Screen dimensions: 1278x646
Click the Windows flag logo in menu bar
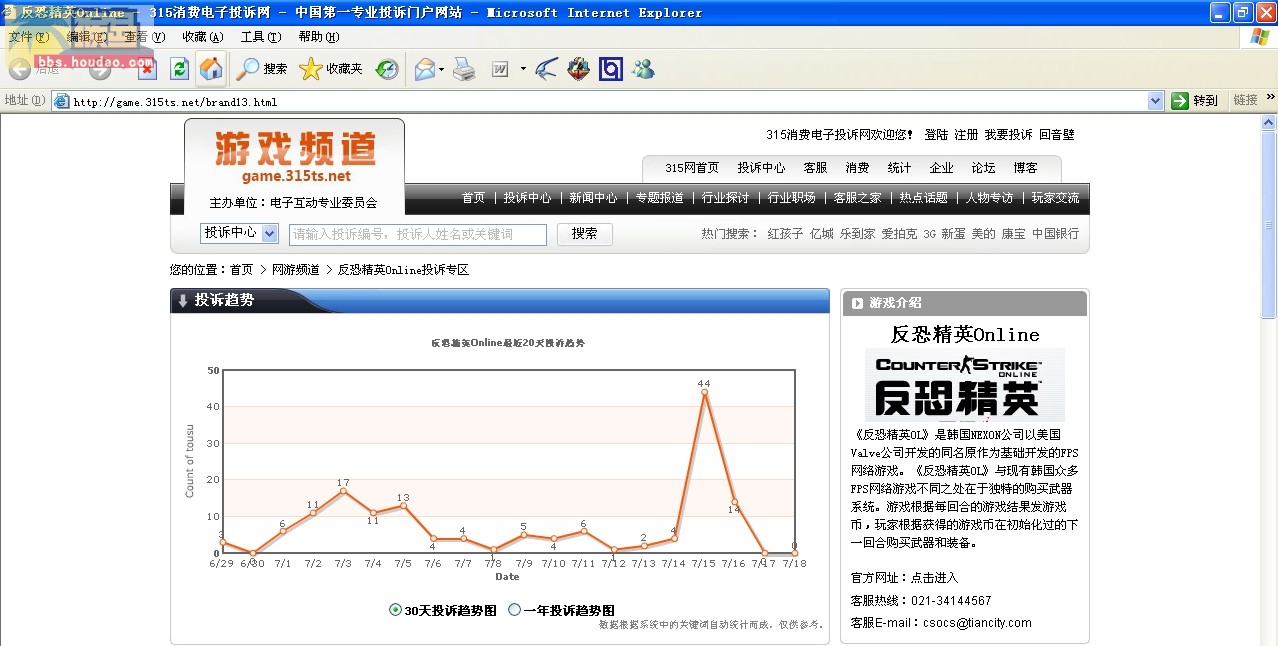[x=1259, y=37]
